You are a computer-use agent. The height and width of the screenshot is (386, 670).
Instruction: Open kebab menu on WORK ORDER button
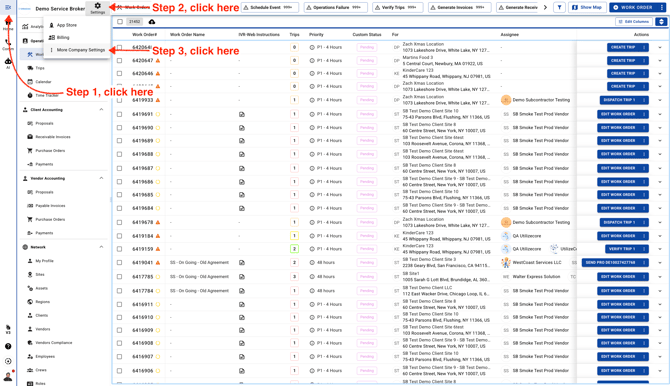tap(661, 7)
